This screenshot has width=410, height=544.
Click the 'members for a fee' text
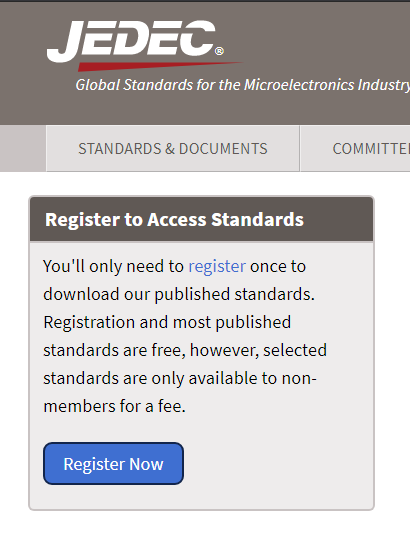coord(114,406)
